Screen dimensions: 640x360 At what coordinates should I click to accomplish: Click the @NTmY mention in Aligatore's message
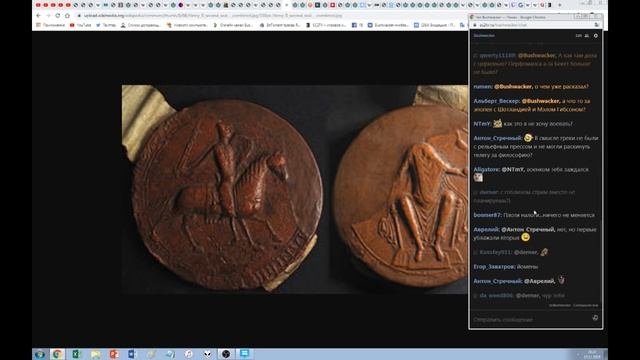click(513, 169)
